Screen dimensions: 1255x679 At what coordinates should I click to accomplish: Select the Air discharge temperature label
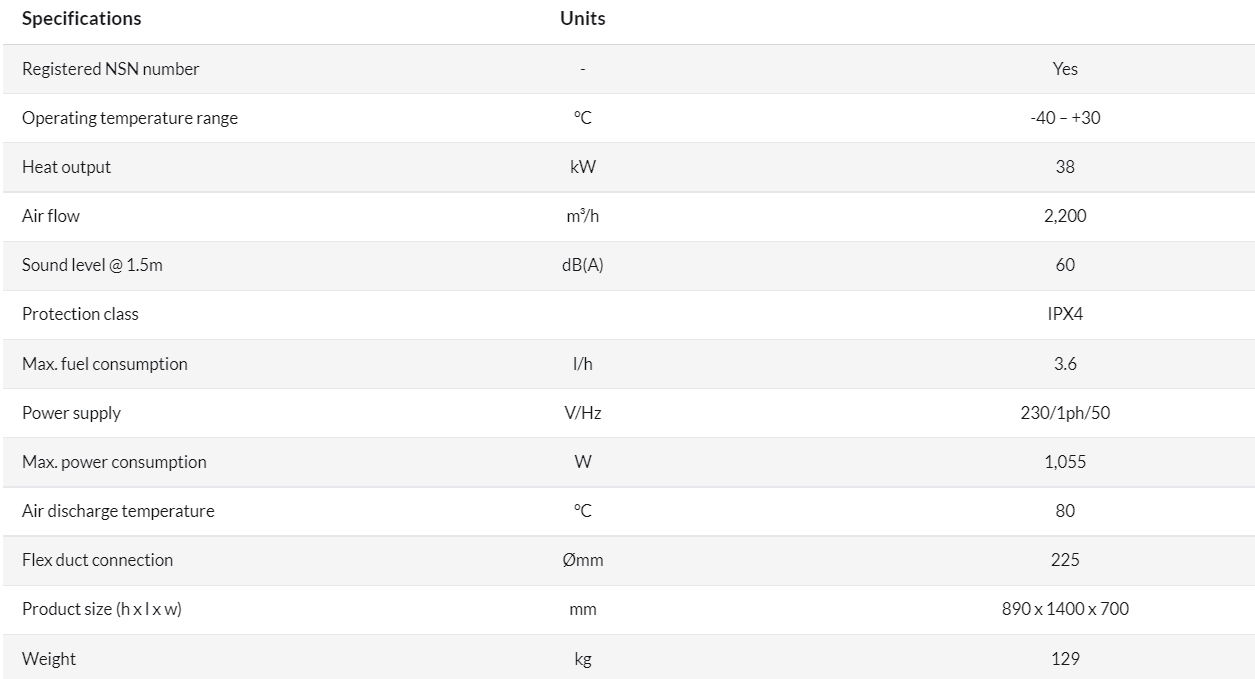[x=118, y=511]
